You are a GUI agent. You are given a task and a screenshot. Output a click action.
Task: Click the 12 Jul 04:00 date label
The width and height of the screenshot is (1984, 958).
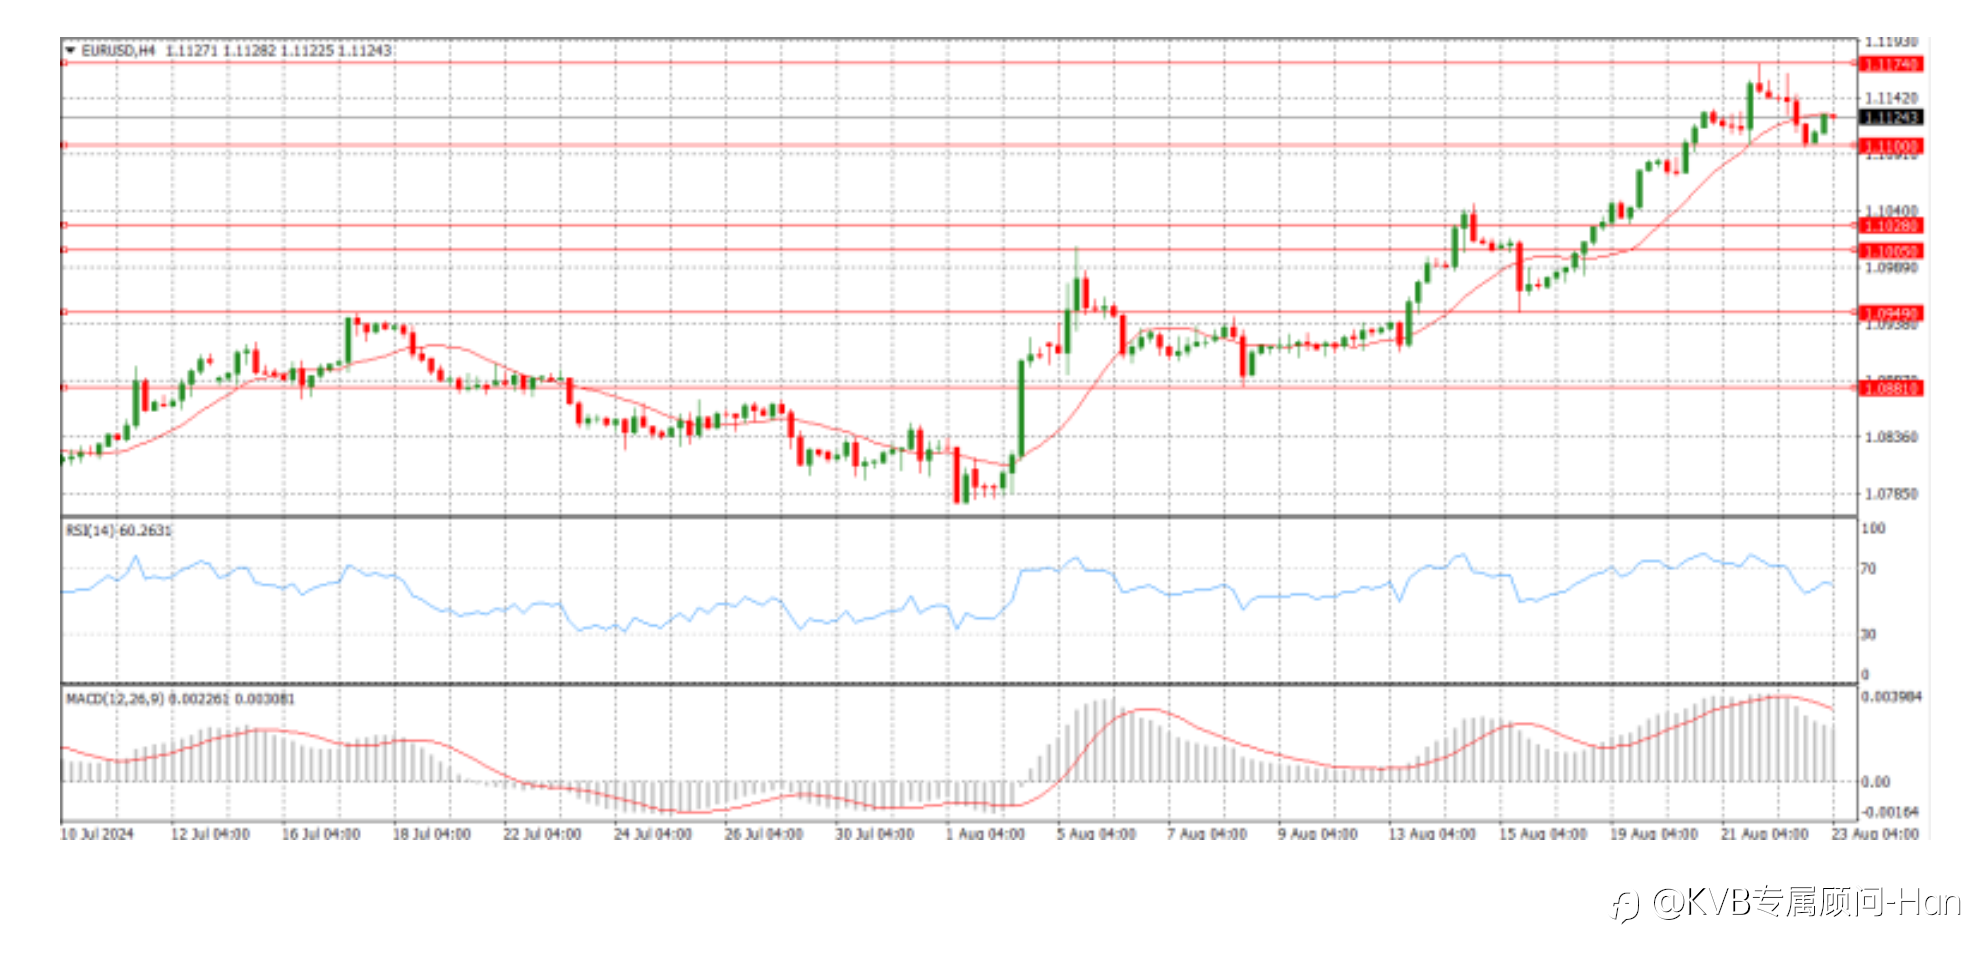(210, 834)
